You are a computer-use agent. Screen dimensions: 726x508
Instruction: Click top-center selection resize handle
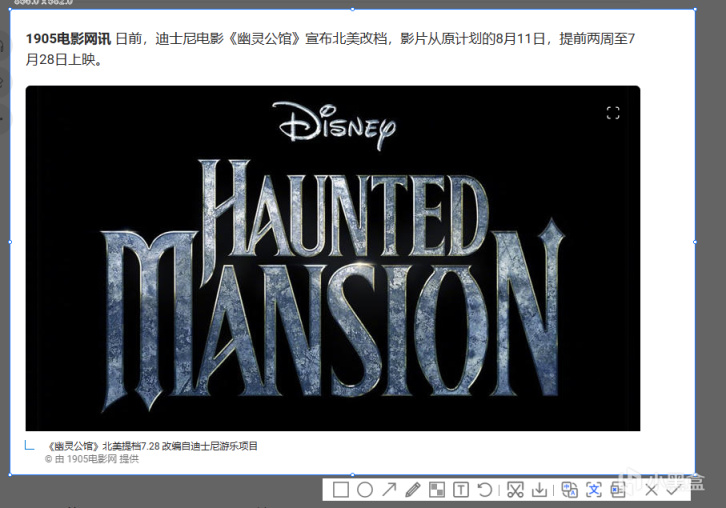[352, 9]
